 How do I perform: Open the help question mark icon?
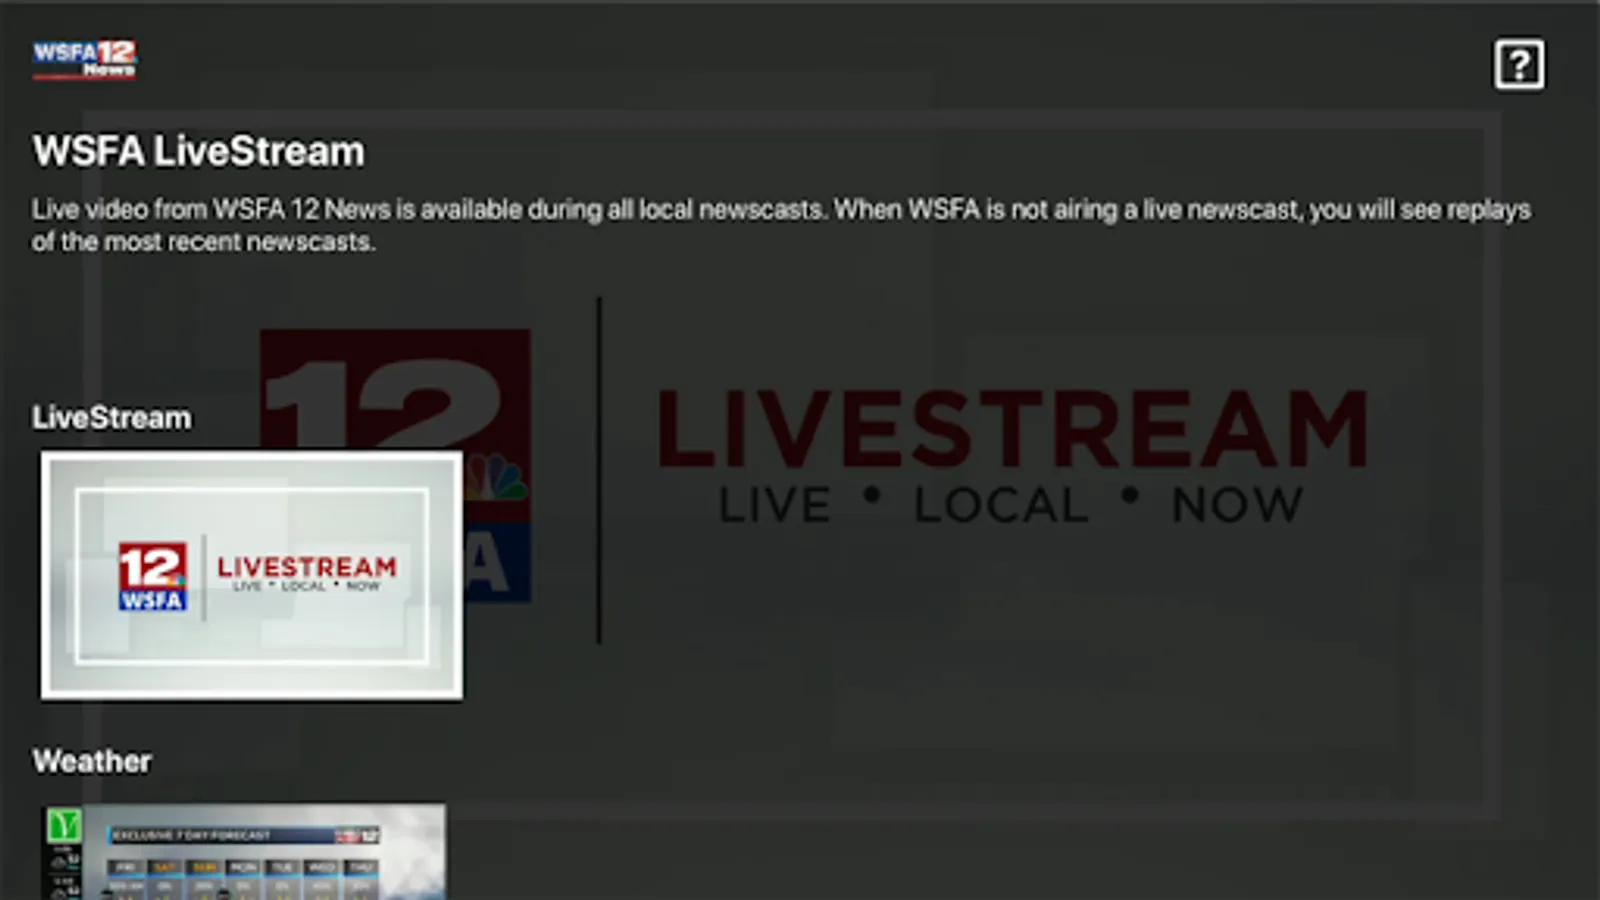tap(1519, 65)
